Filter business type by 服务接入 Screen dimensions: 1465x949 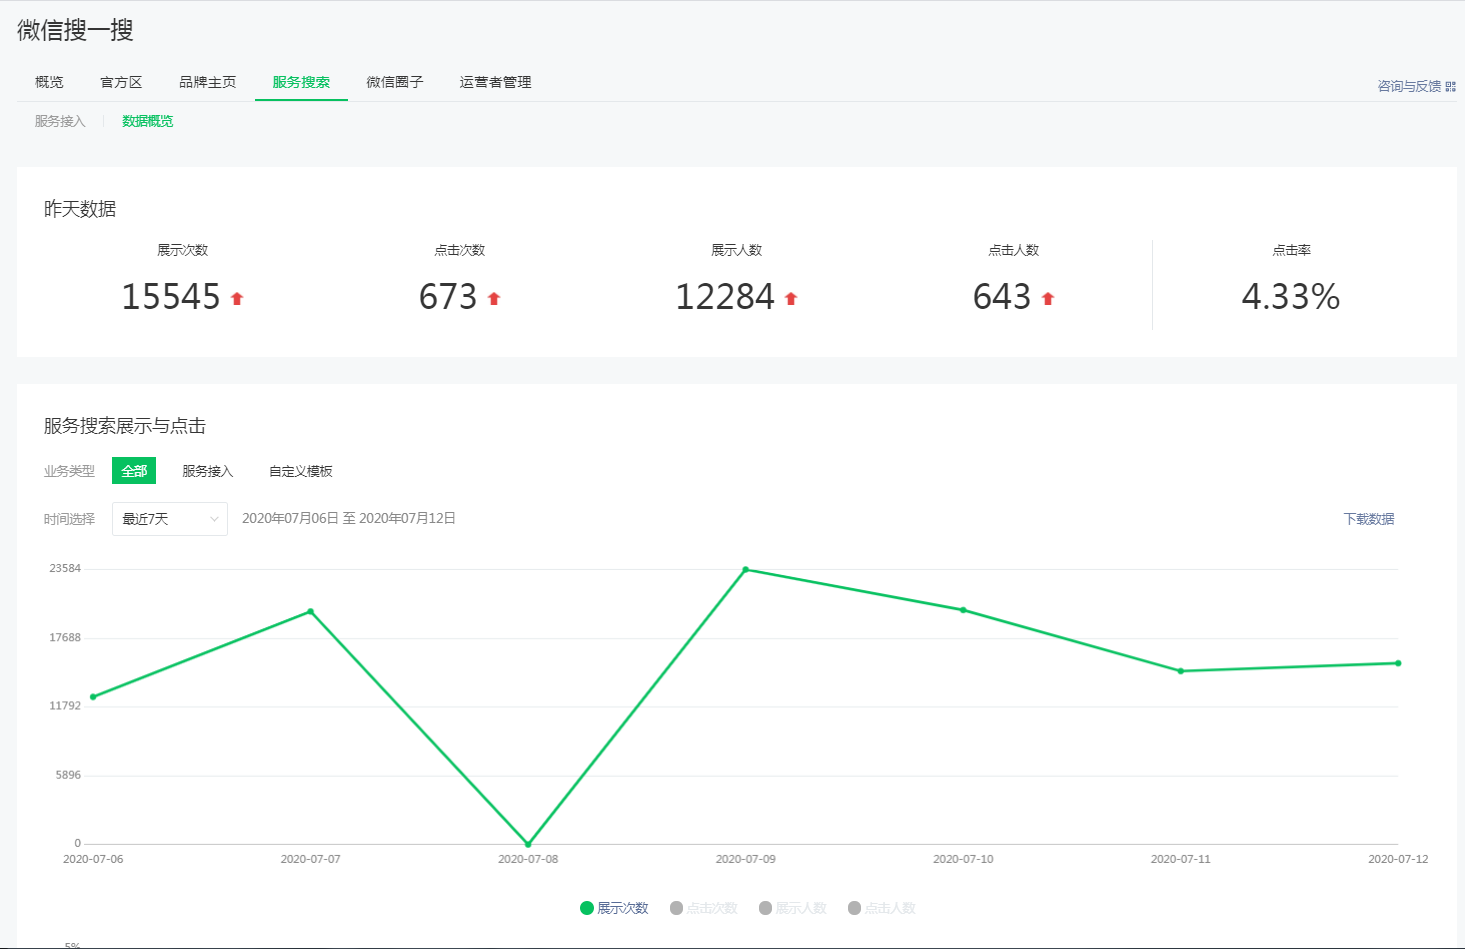(207, 471)
